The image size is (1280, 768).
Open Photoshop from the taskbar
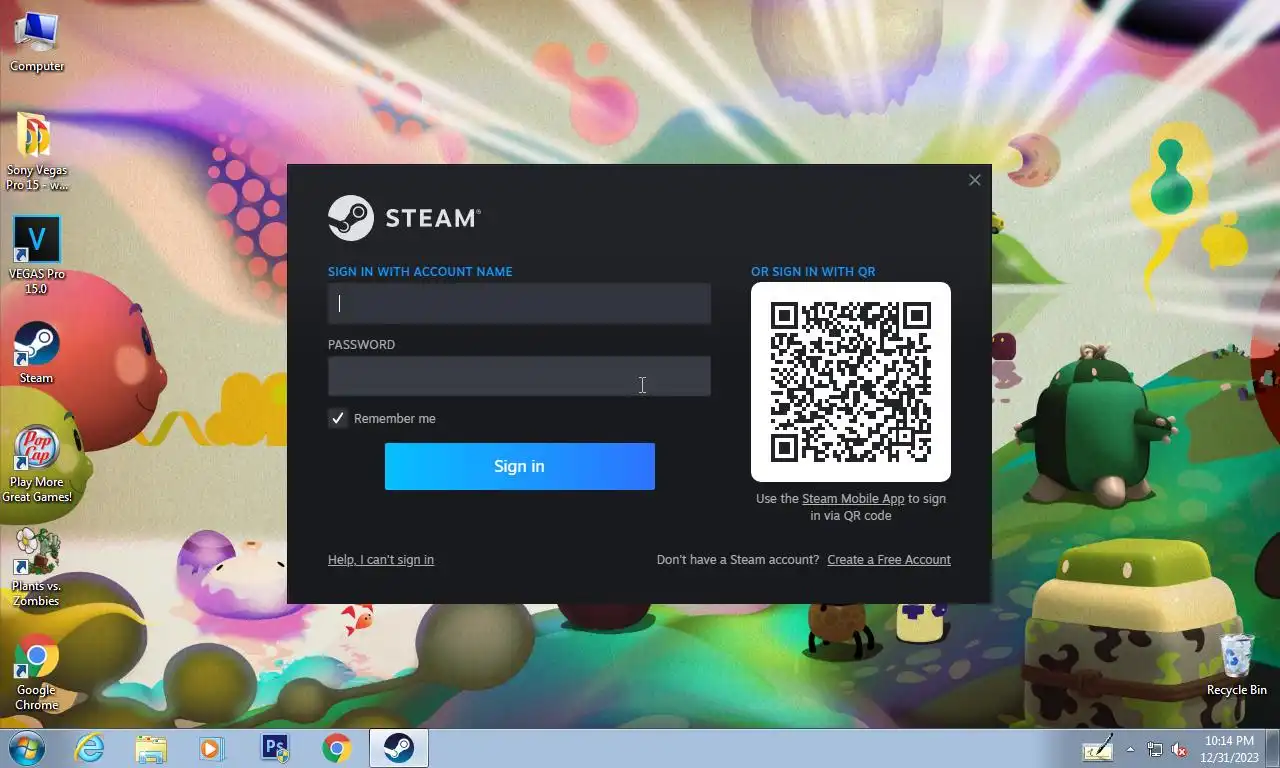[274, 748]
